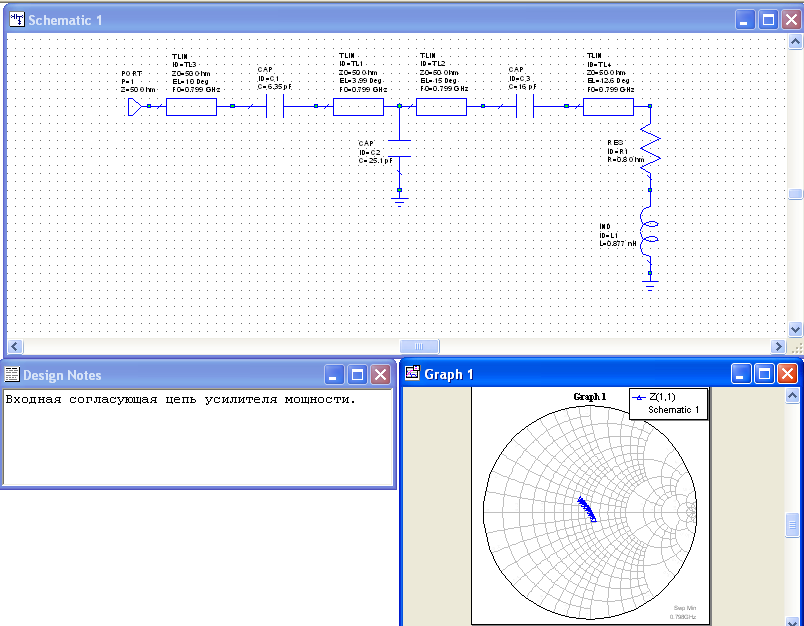Close the Graph 1 window
The image size is (804, 626).
click(787, 374)
